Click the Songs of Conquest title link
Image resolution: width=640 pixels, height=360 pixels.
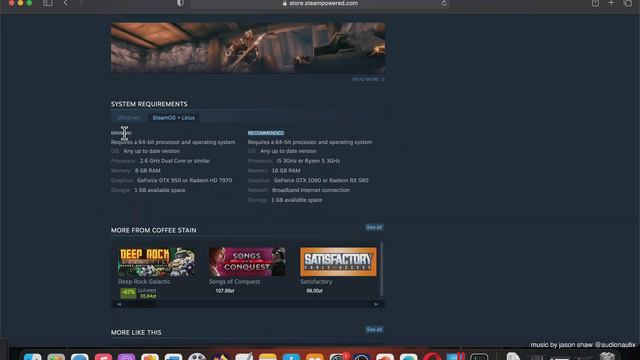tap(234, 282)
